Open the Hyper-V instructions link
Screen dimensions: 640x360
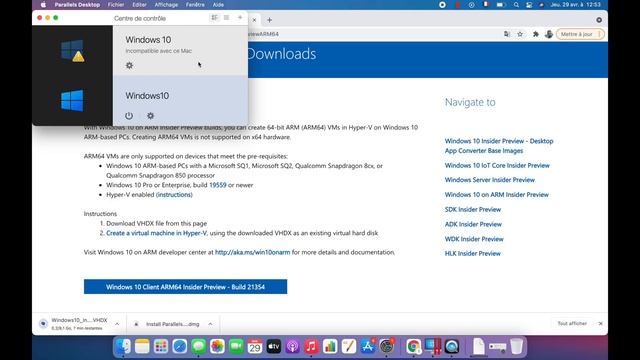(x=174, y=195)
